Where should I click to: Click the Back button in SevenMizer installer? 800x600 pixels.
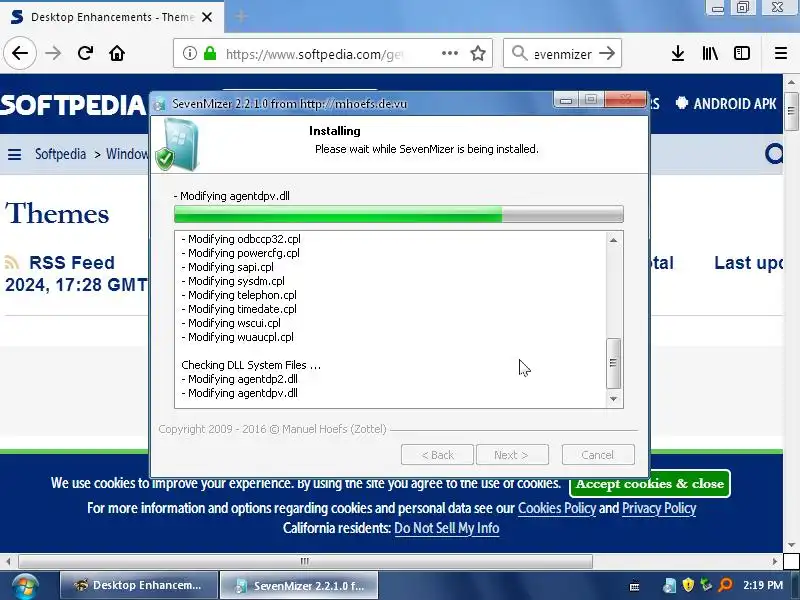[437, 455]
